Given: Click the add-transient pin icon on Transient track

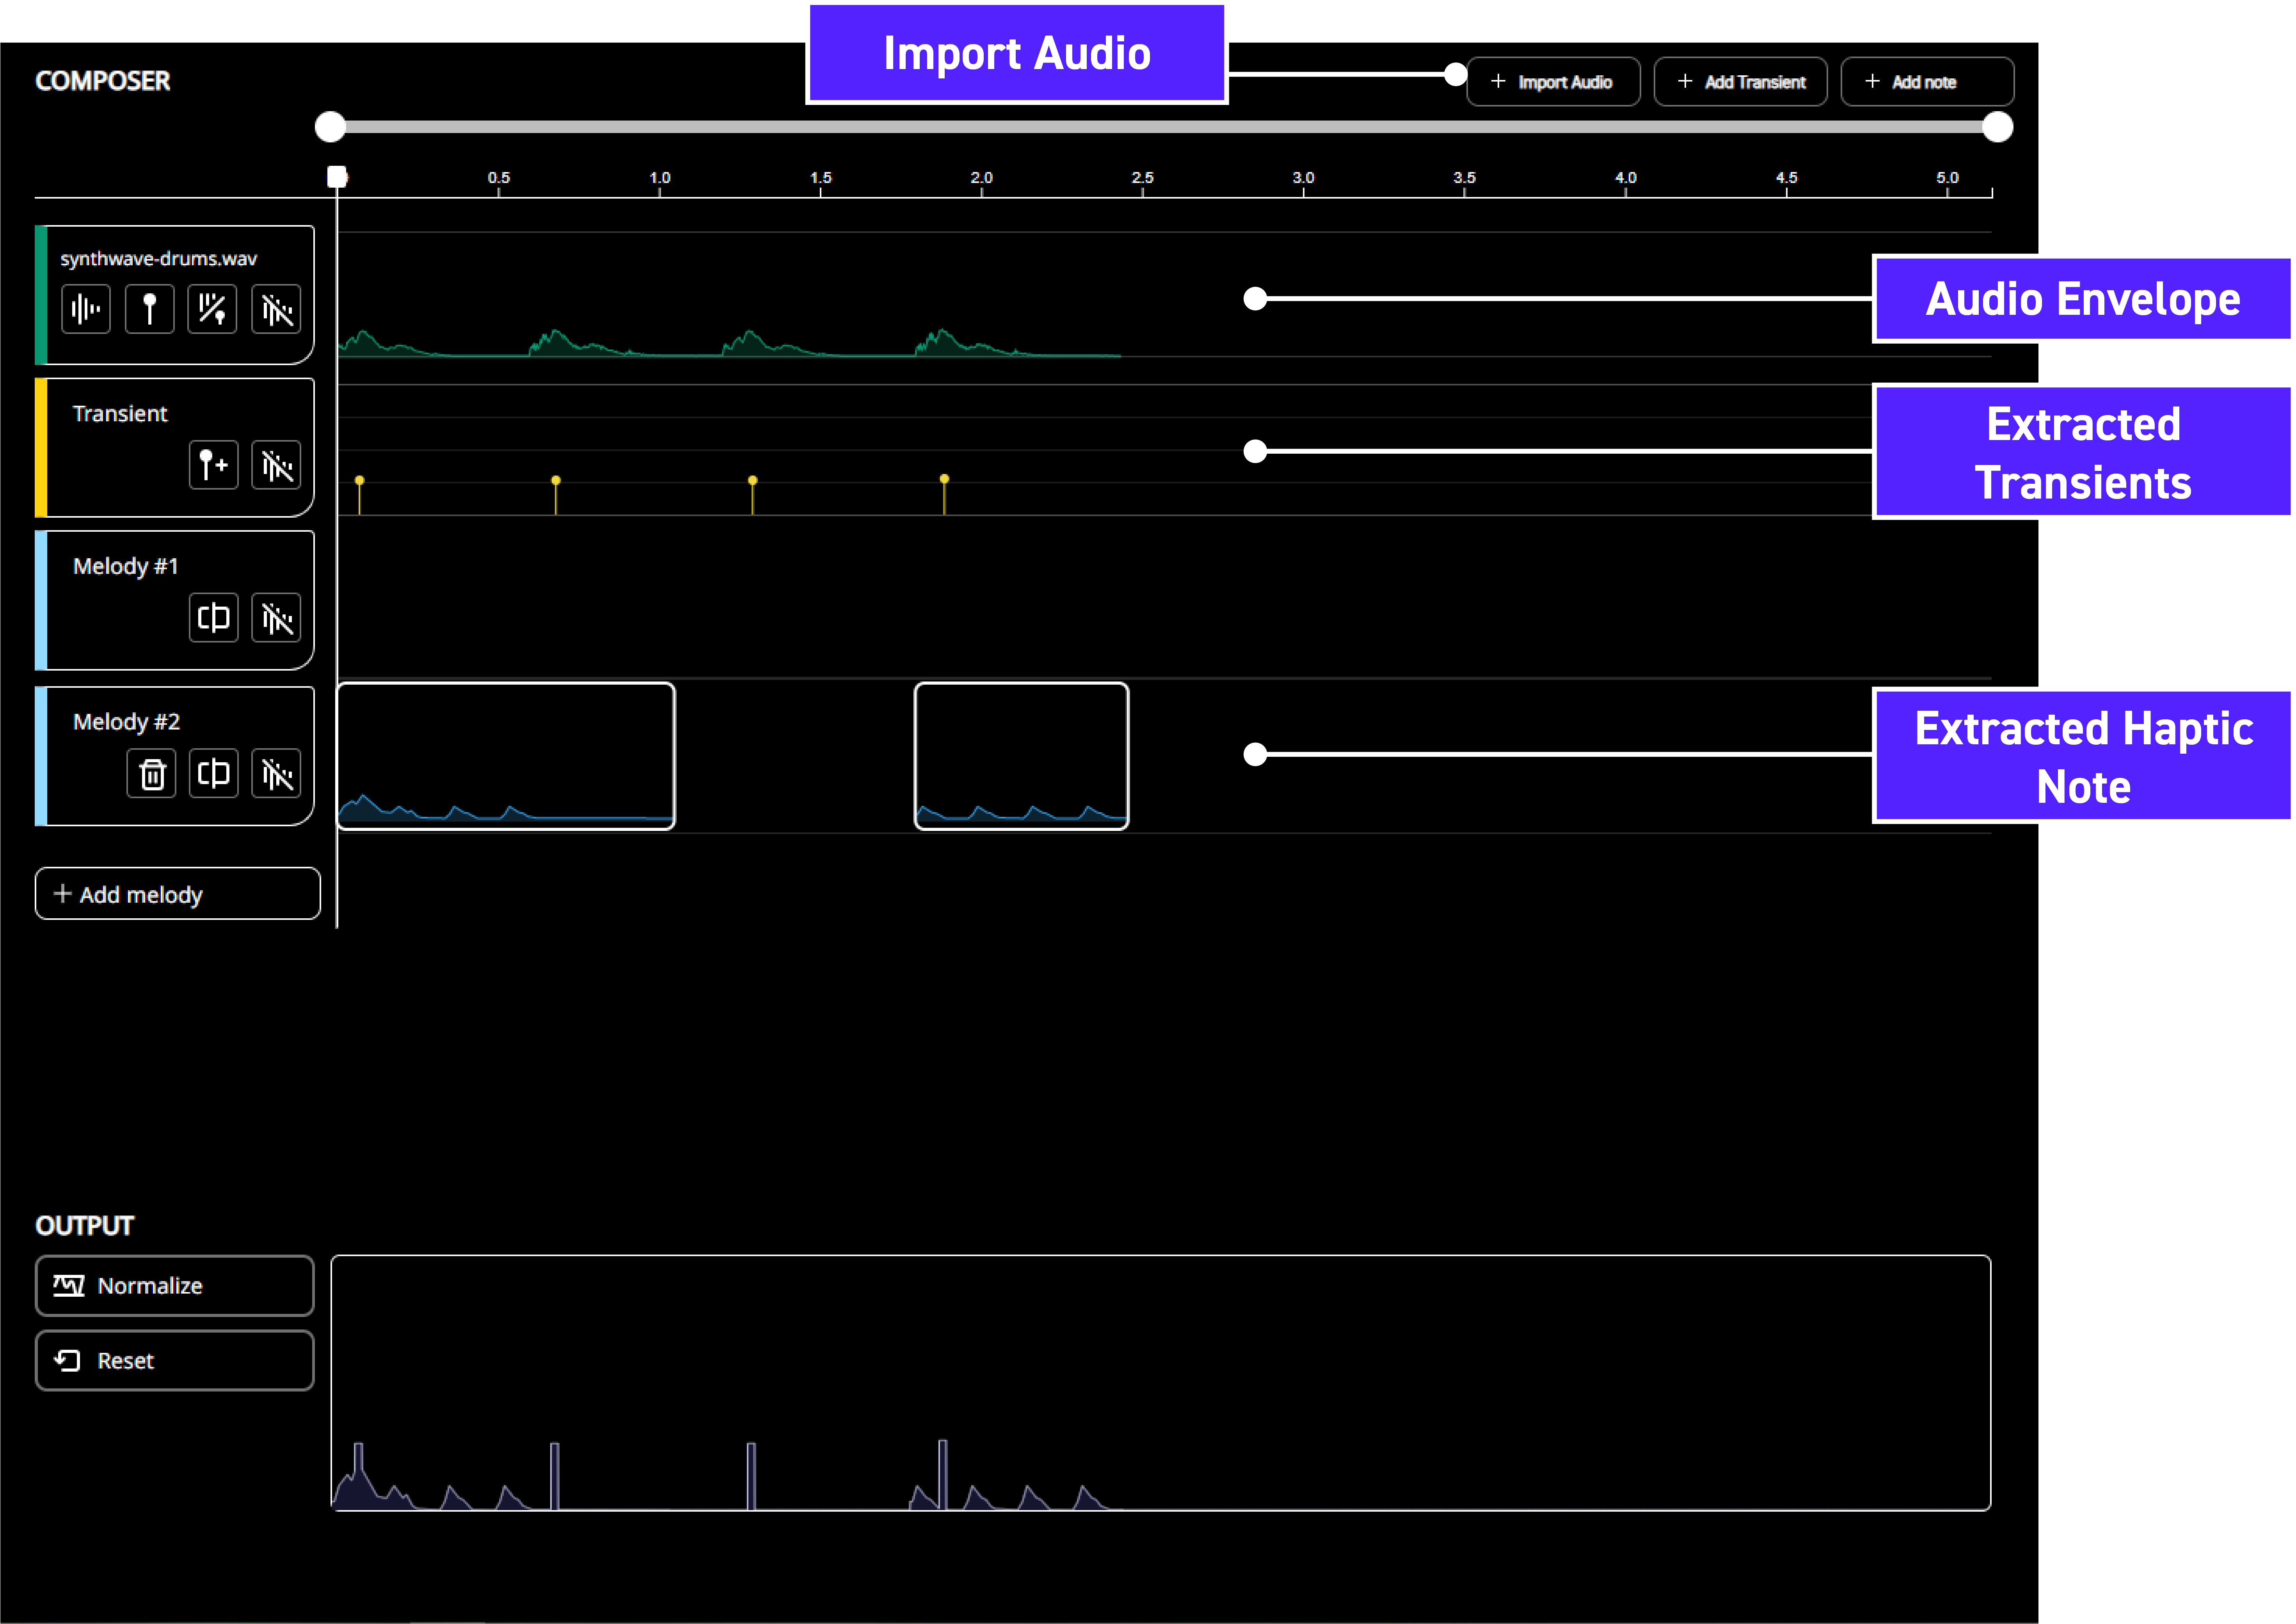Looking at the screenshot, I should (214, 465).
